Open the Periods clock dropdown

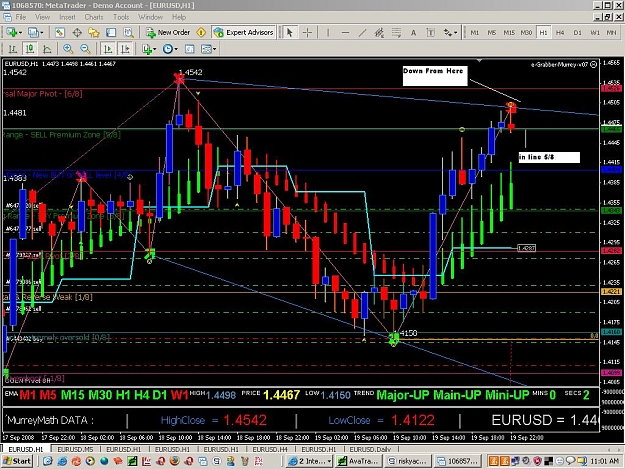point(170,49)
